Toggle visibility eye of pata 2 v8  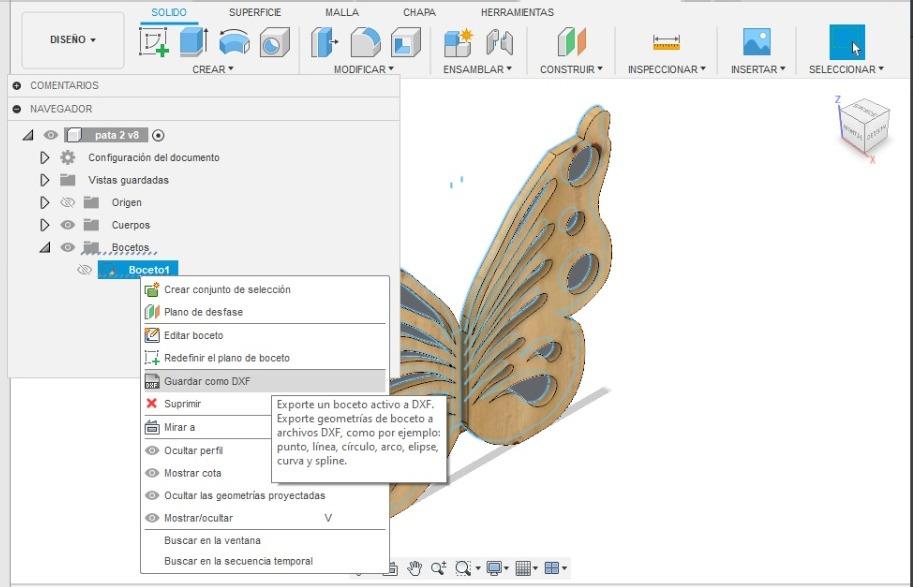coord(51,135)
